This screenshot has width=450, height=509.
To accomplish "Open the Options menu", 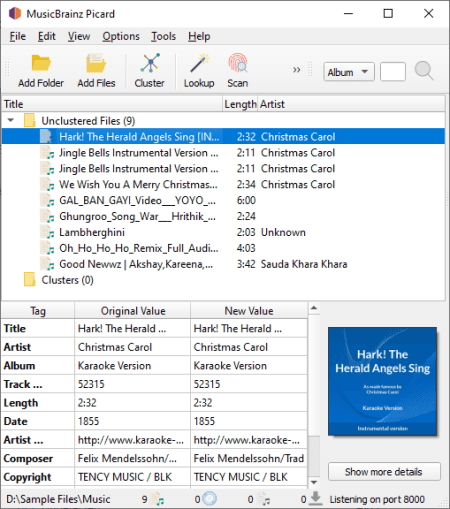I will click(121, 36).
